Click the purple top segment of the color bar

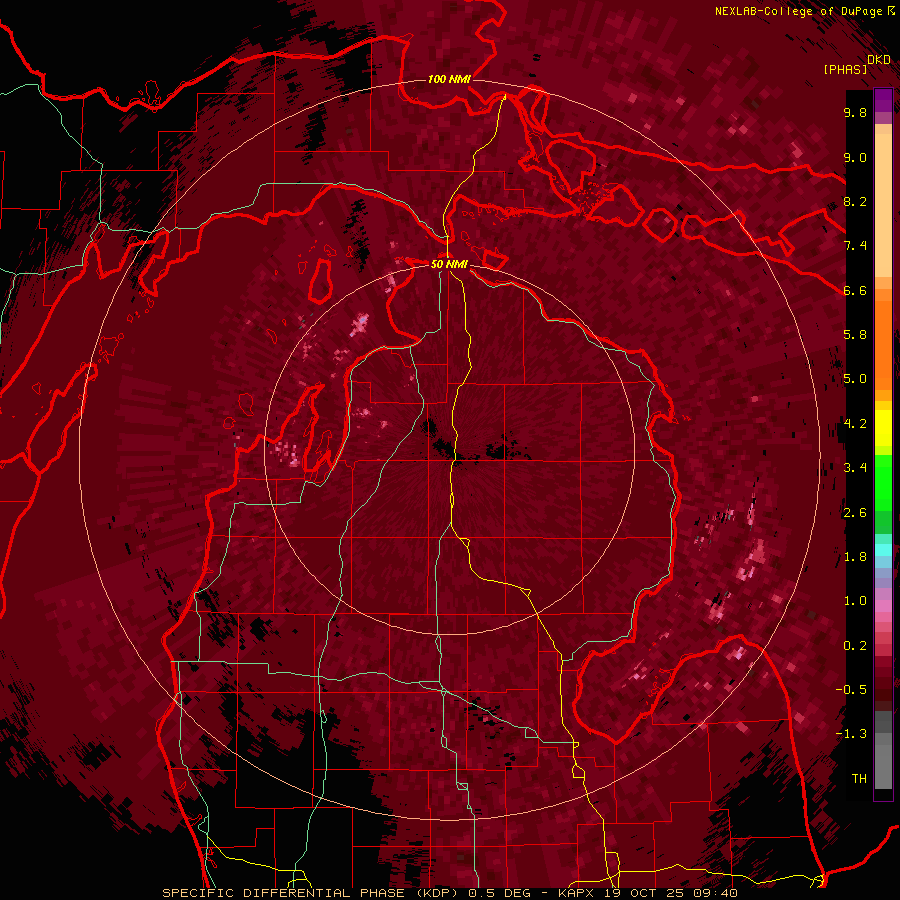pyautogui.click(x=883, y=100)
